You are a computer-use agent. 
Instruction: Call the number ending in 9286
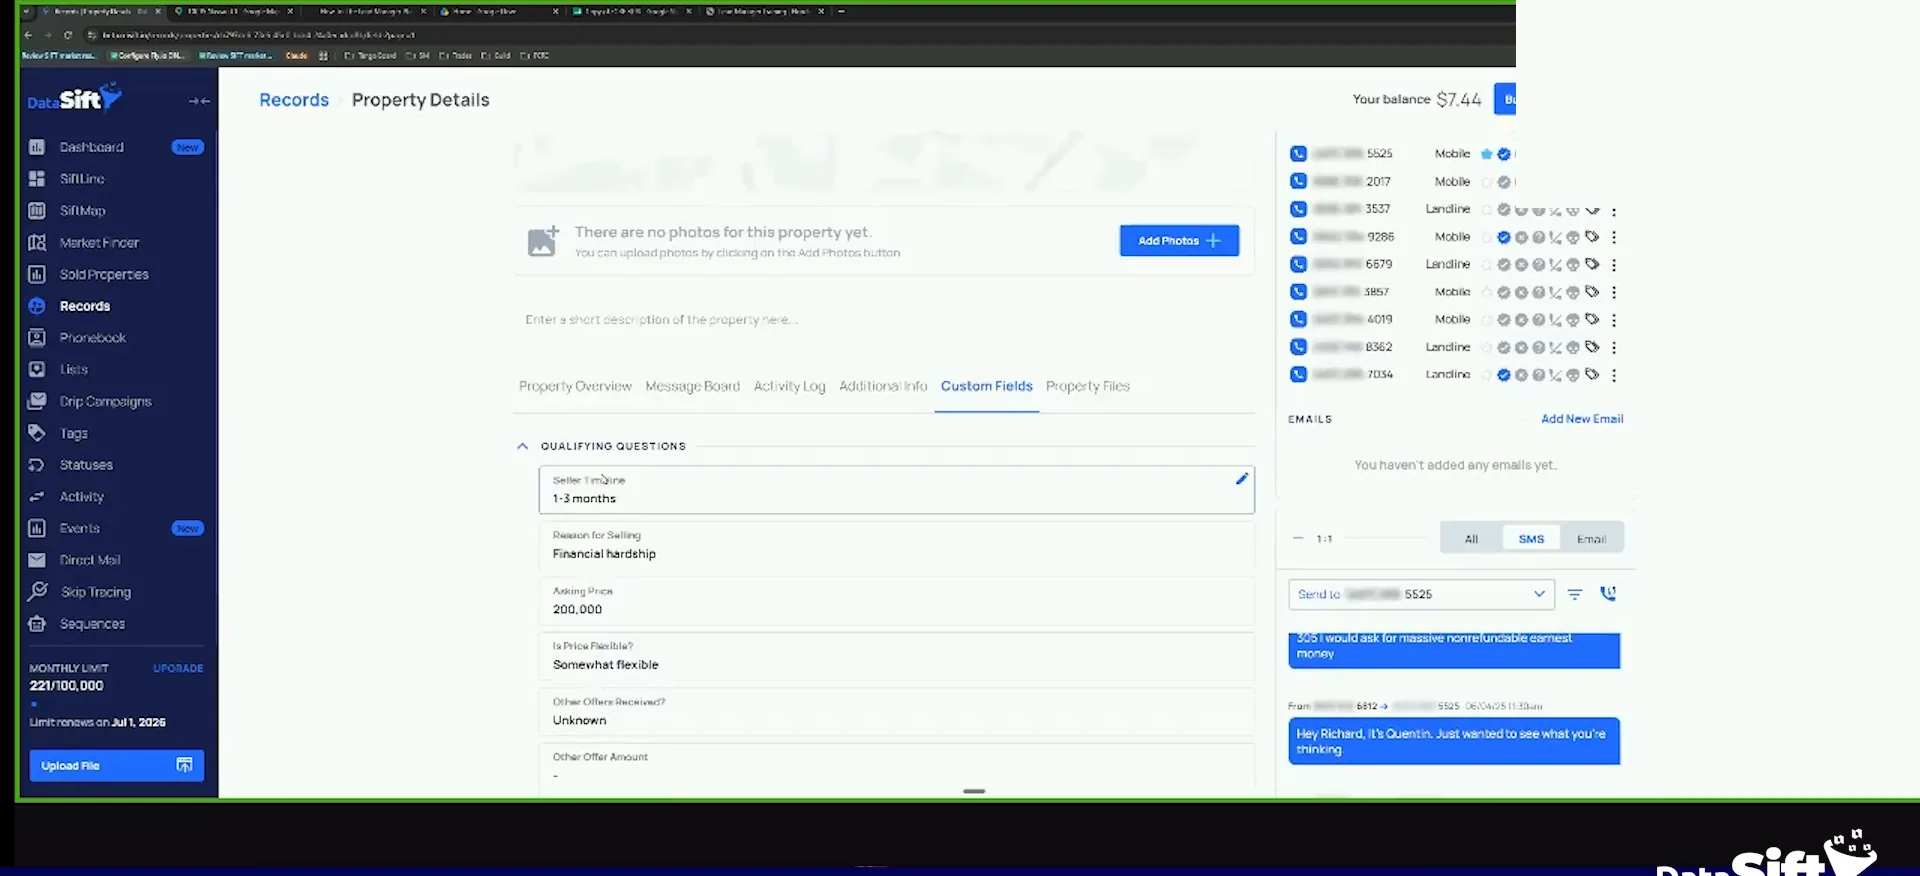click(1298, 237)
